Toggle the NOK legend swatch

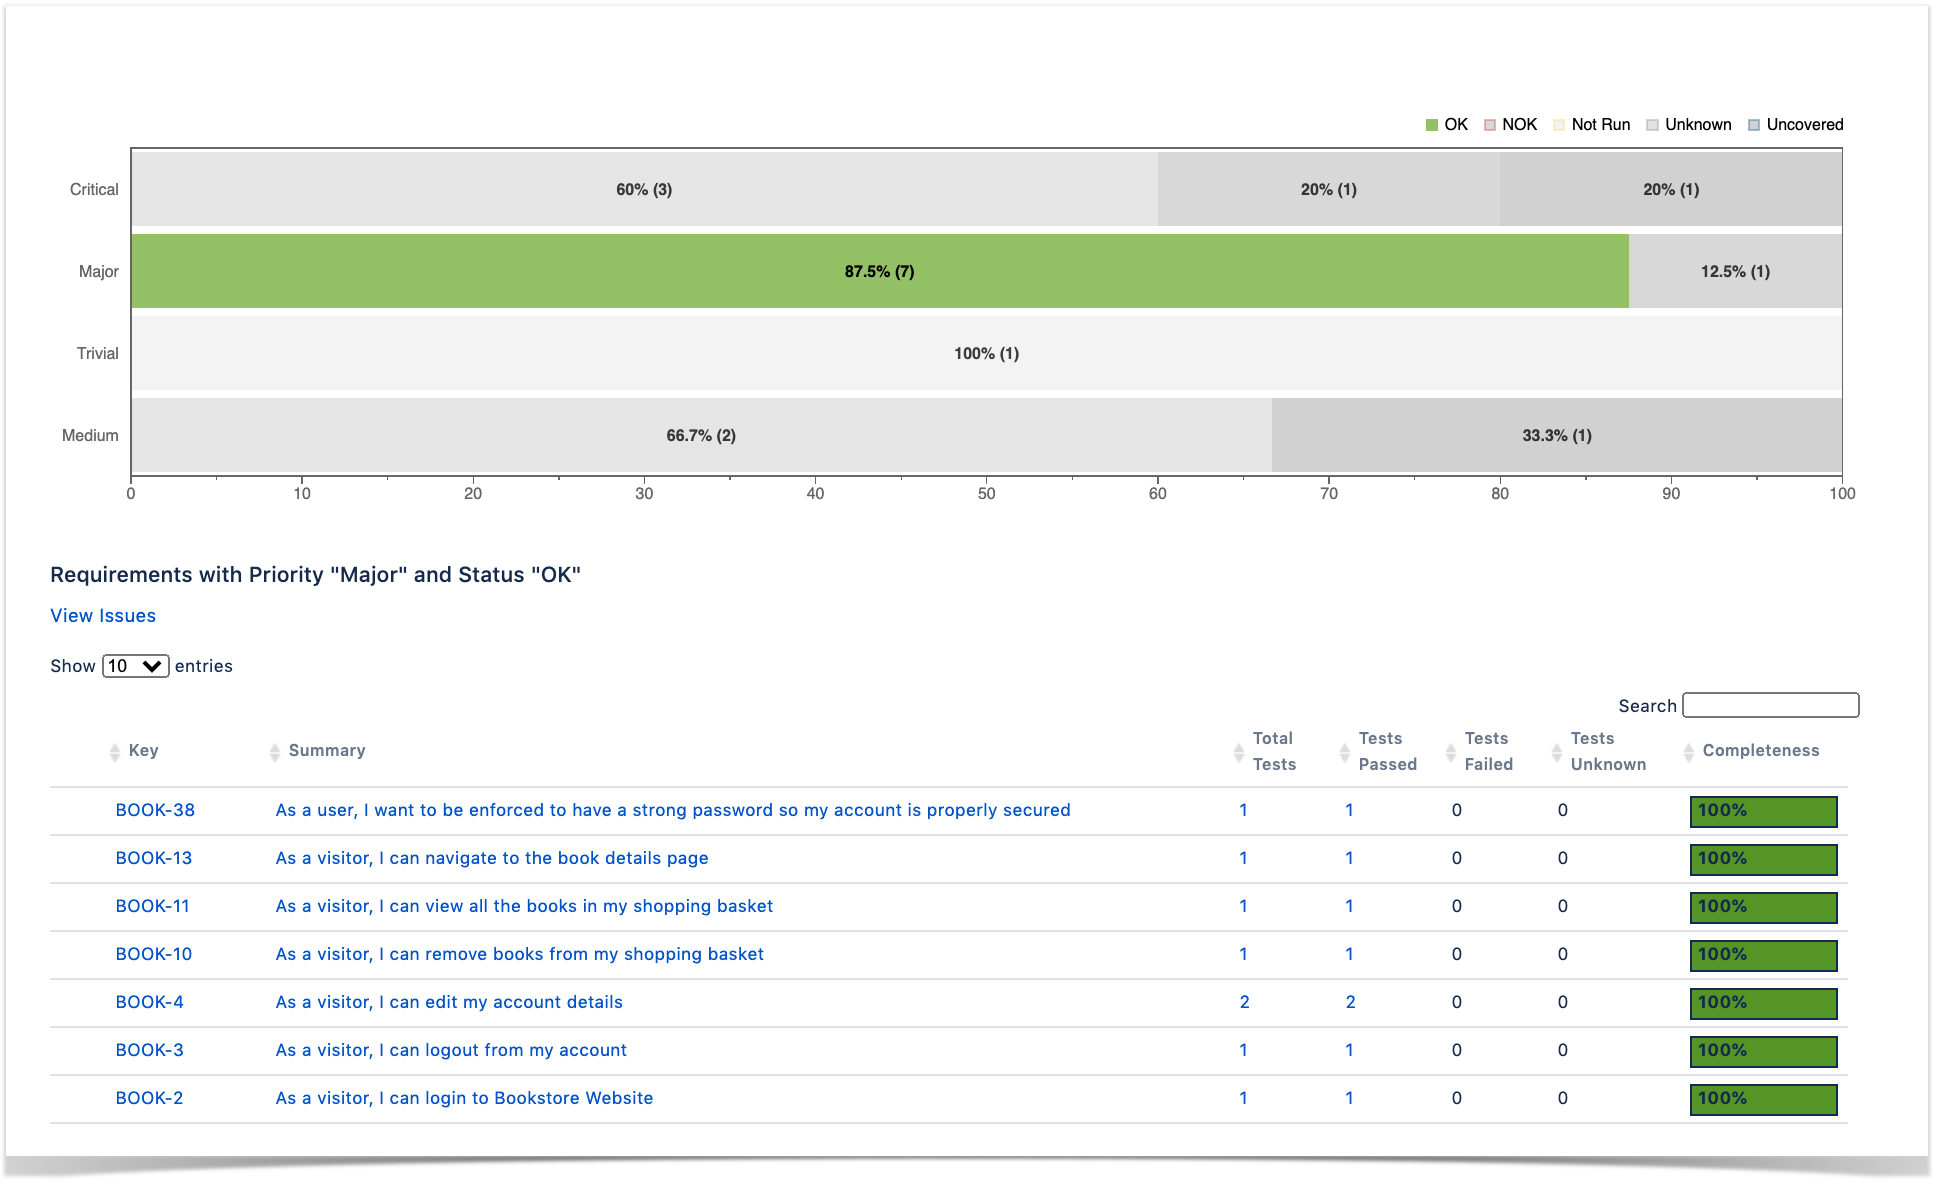click(x=1489, y=125)
